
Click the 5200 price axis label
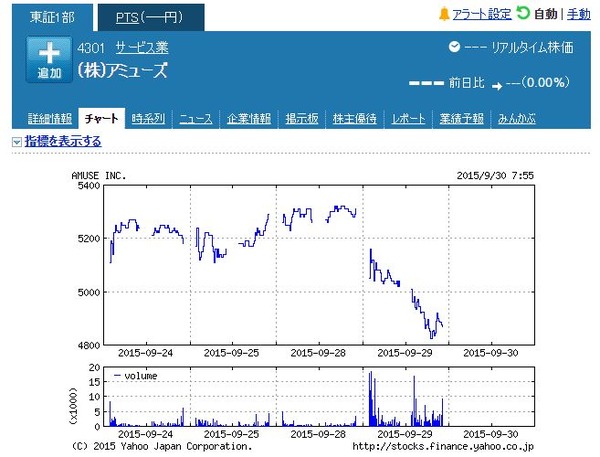tap(89, 239)
